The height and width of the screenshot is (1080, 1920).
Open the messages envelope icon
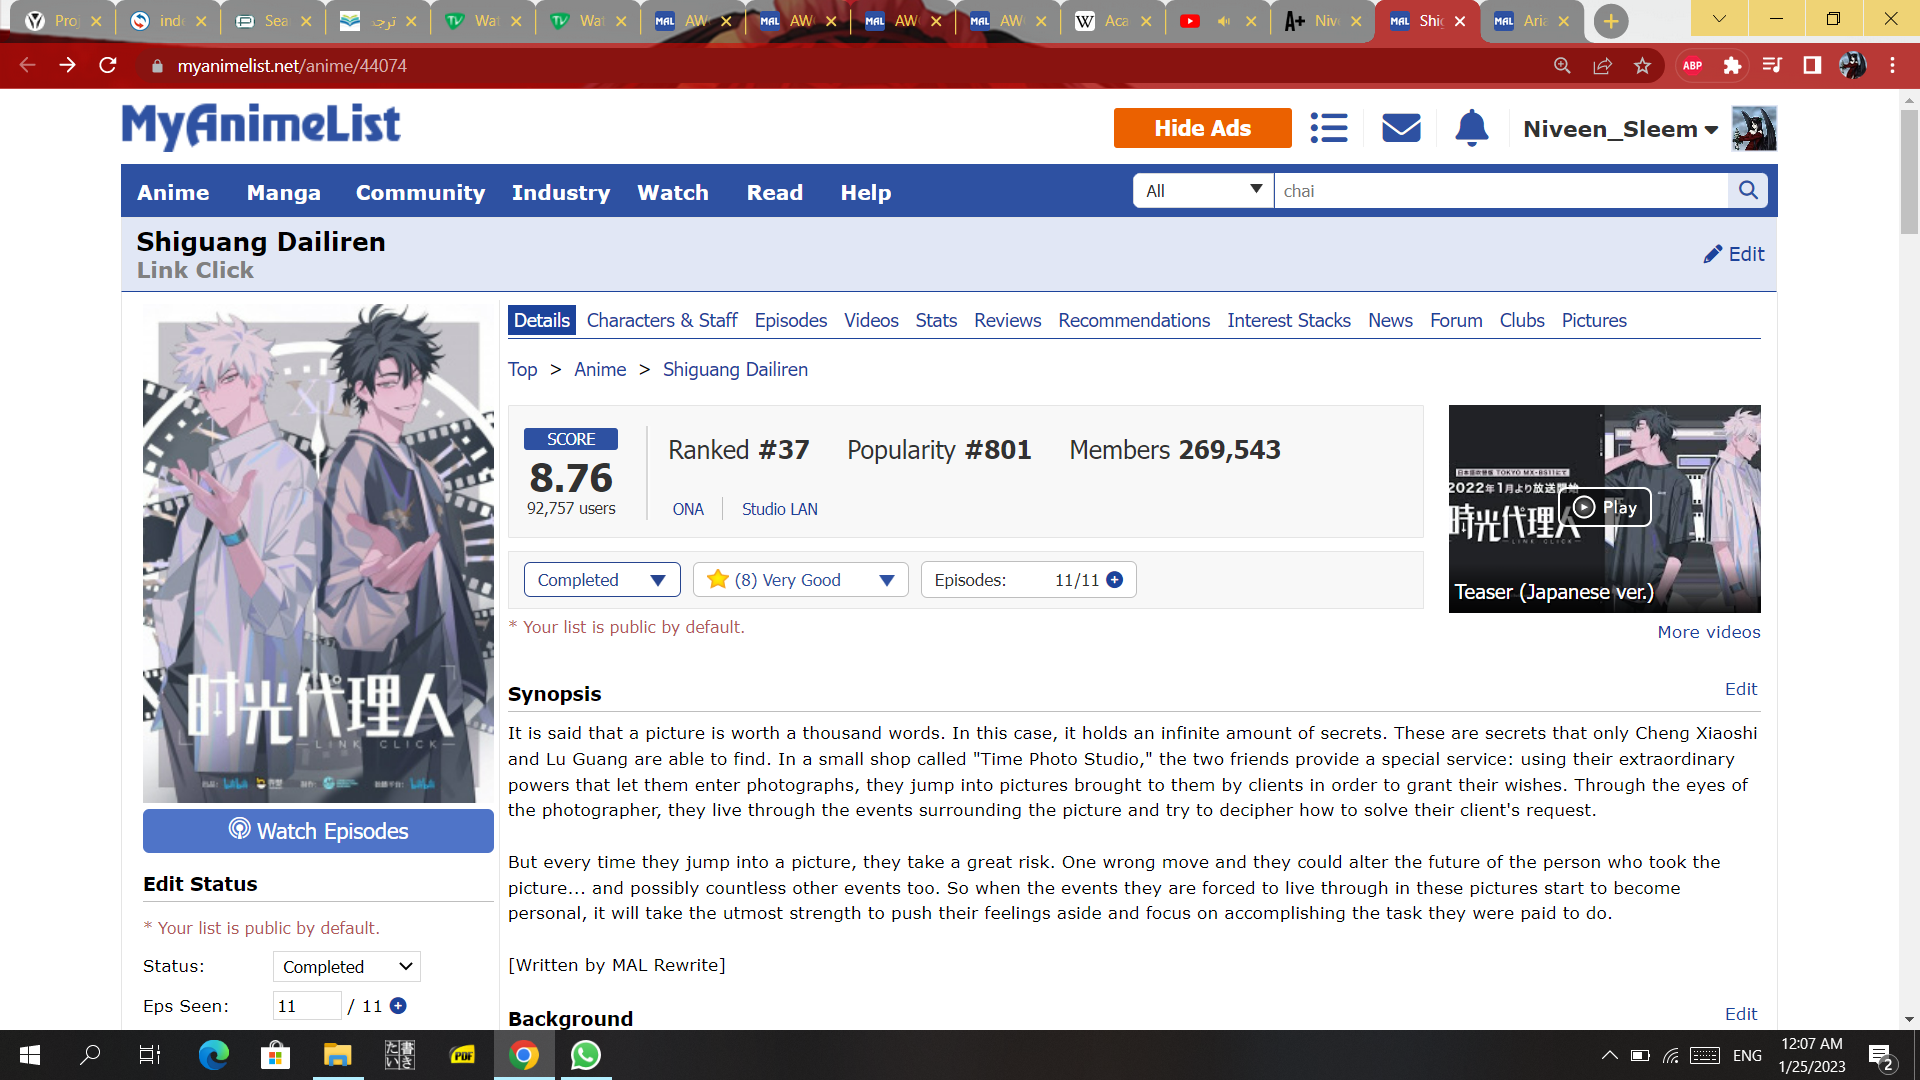[x=1401, y=128]
